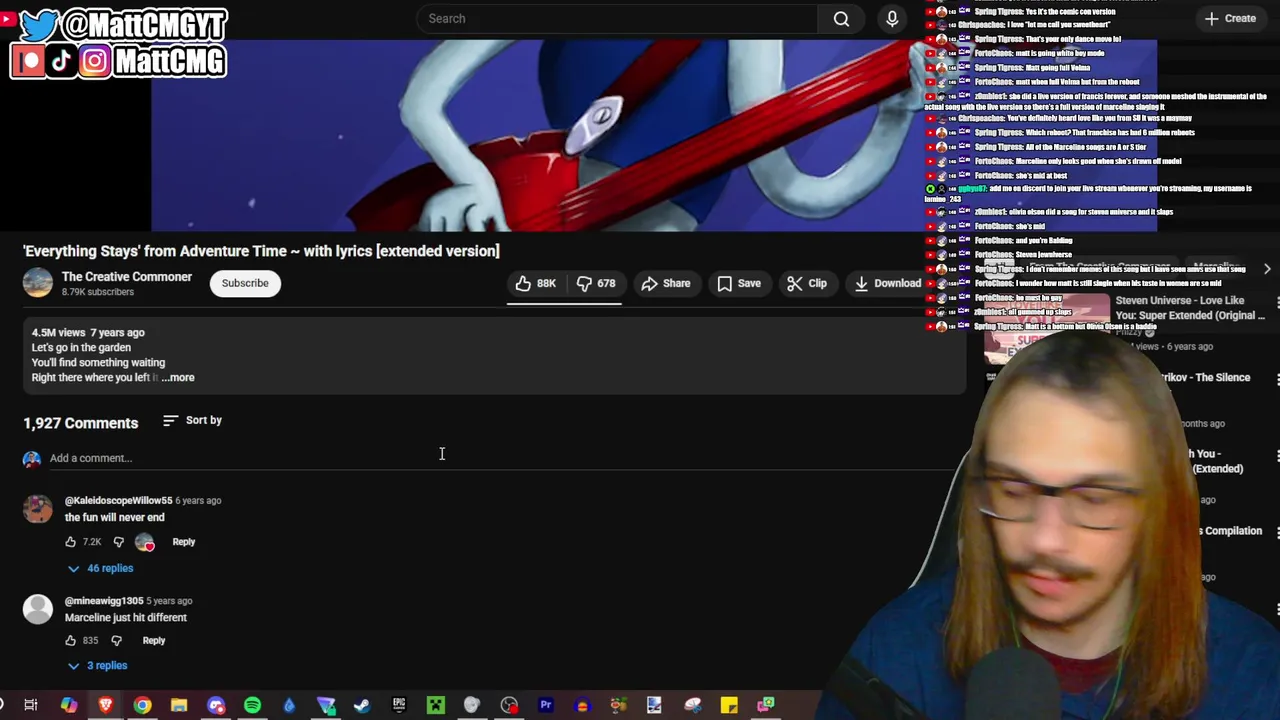The image size is (1280, 720).
Task: Start voice search with microphone icon
Action: pos(892,18)
